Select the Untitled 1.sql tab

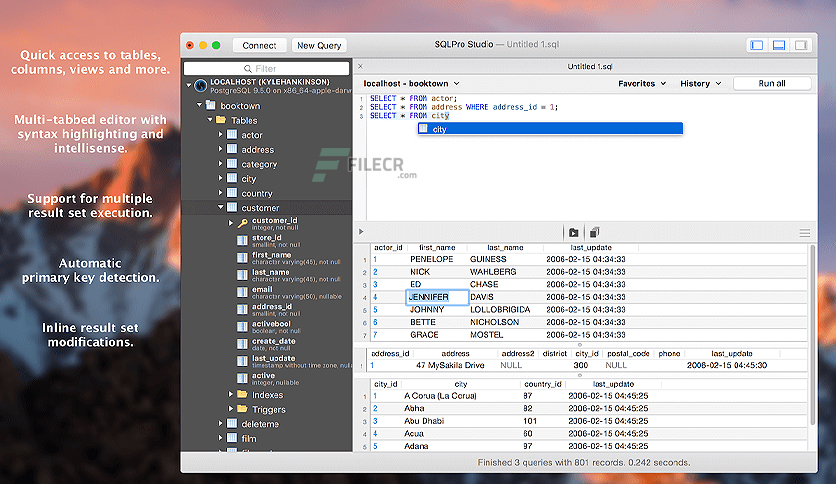tap(589, 66)
